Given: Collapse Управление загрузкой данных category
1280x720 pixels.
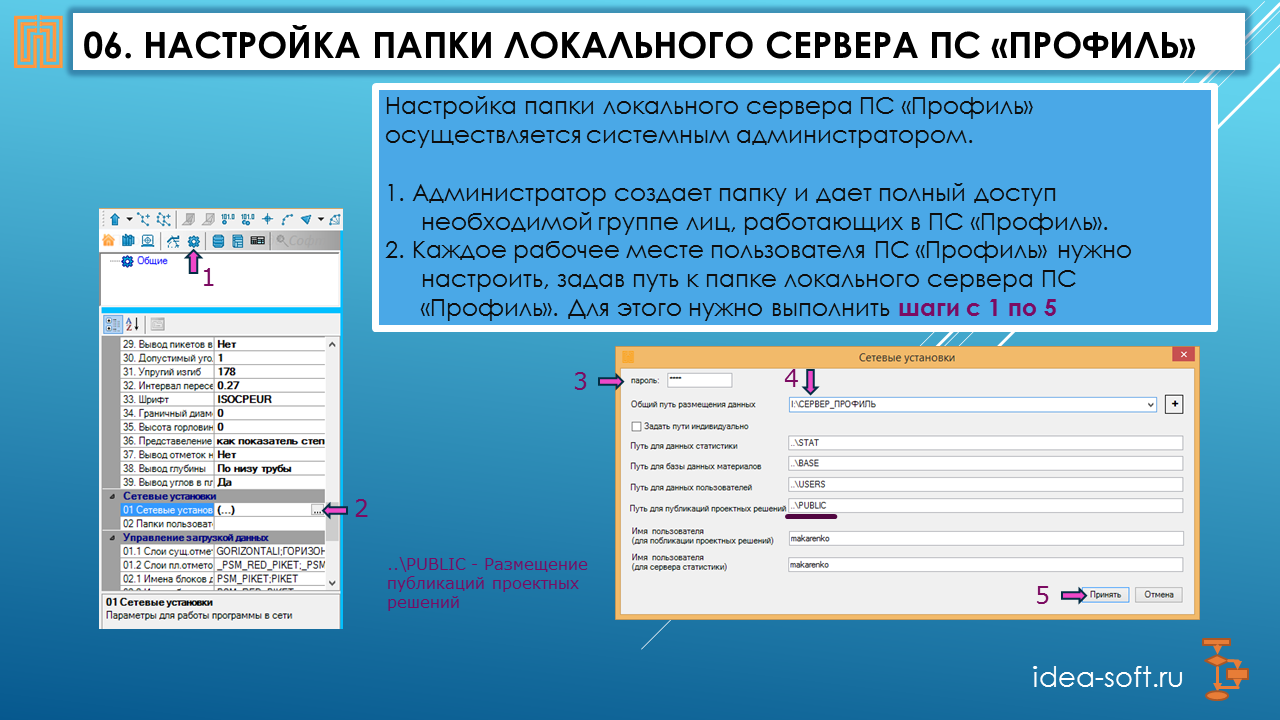Looking at the screenshot, I should click(x=112, y=538).
